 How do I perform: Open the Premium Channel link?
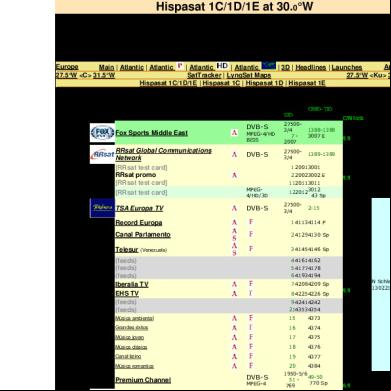143,380
